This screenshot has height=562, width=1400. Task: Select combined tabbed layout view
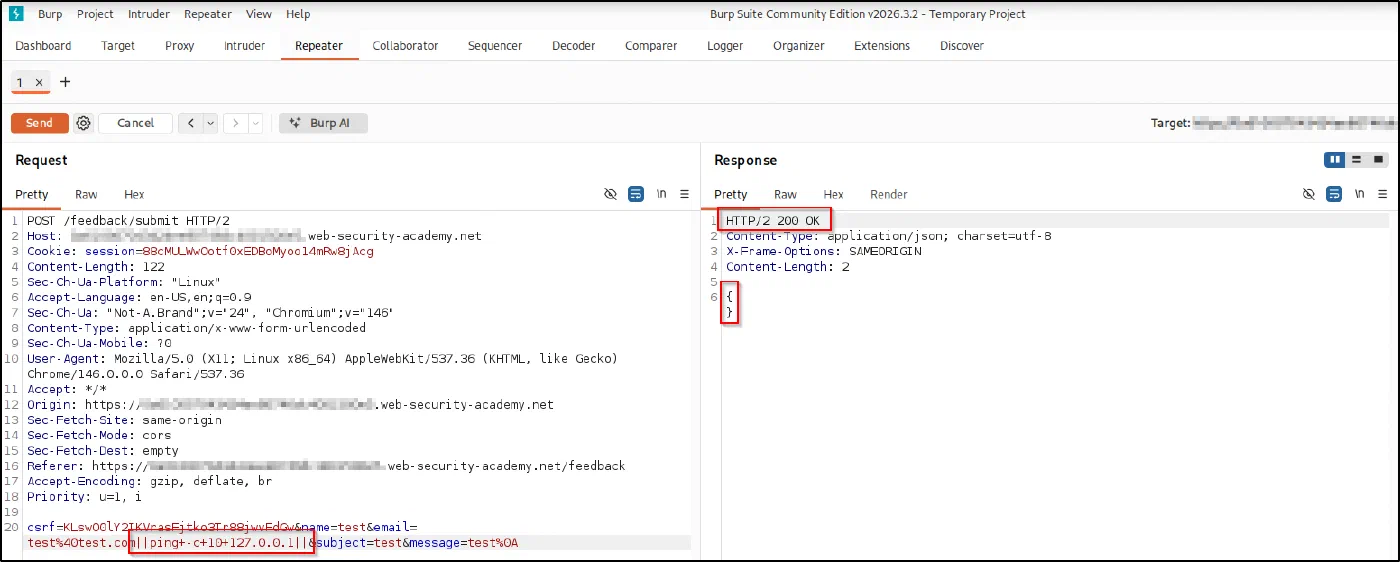(1379, 160)
